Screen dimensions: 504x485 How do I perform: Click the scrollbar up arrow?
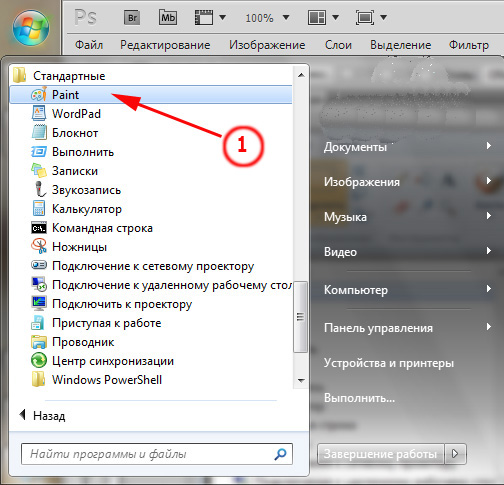coord(301,75)
